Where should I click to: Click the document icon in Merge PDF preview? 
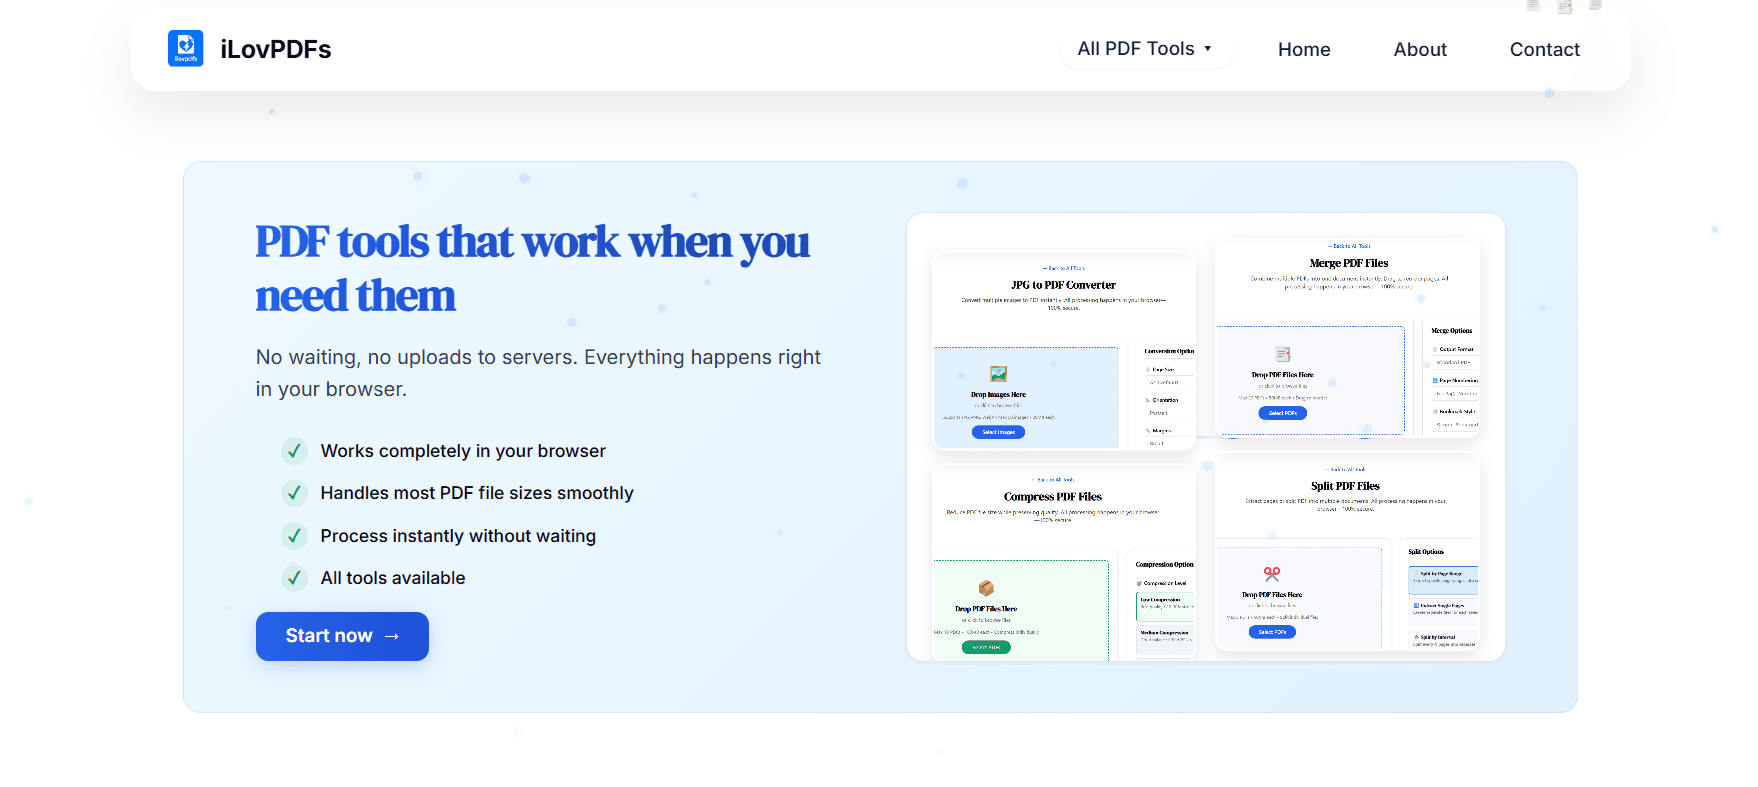tap(1282, 354)
